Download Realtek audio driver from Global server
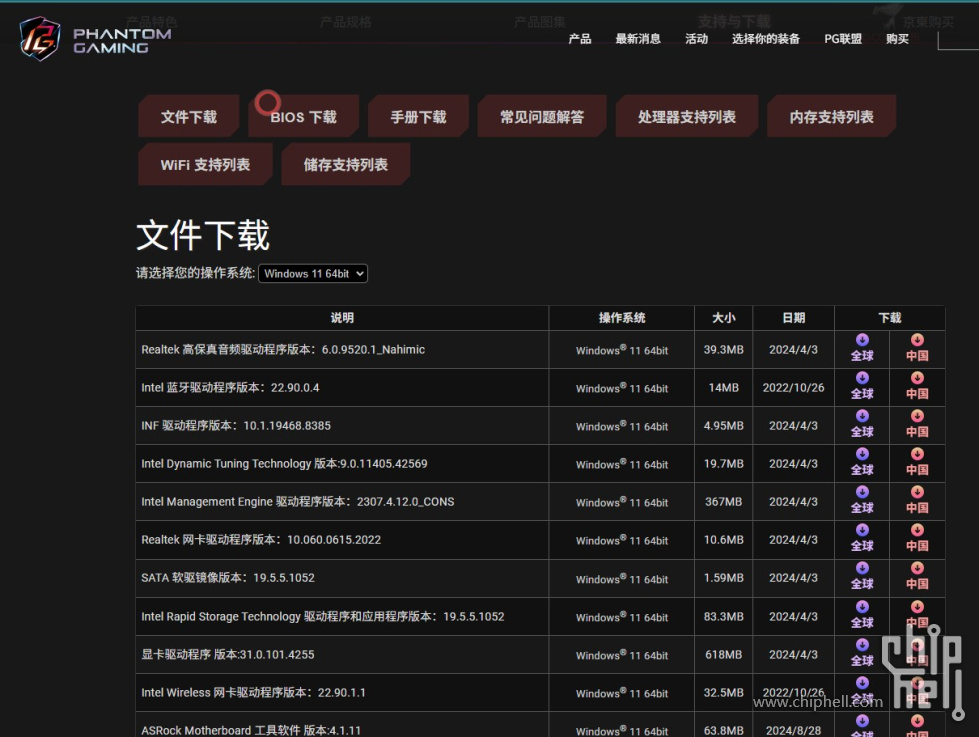Image resolution: width=979 pixels, height=737 pixels. coord(862,348)
